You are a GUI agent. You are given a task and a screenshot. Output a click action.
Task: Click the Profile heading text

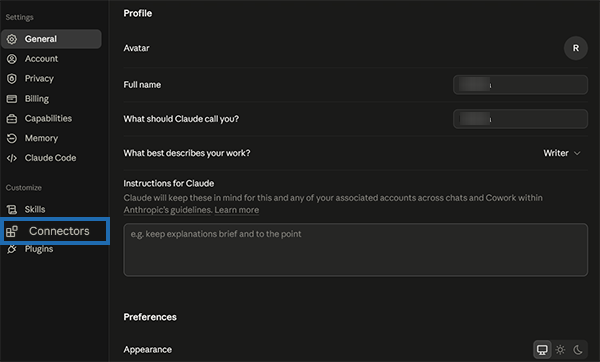coord(138,13)
